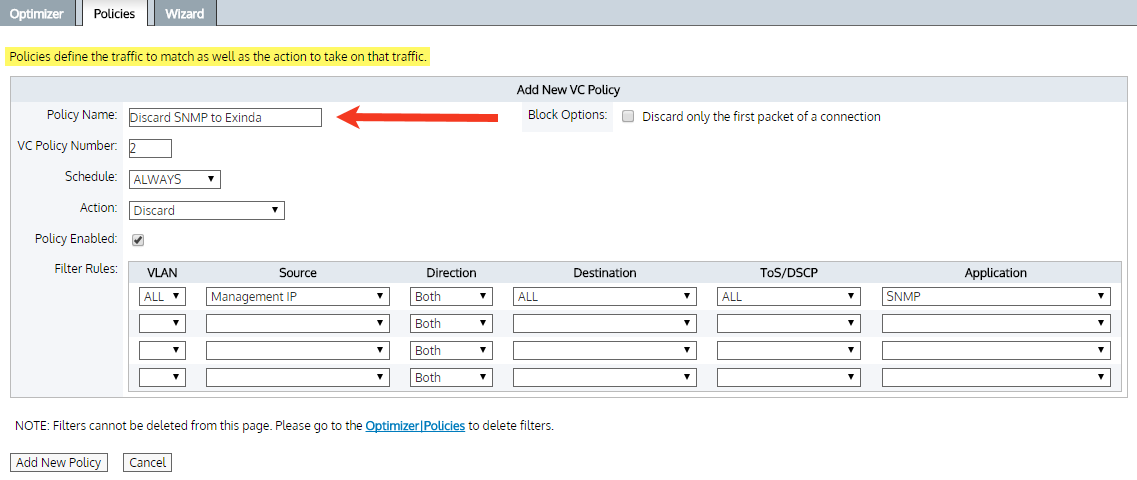Click the VC Policy Number field

coord(150,148)
